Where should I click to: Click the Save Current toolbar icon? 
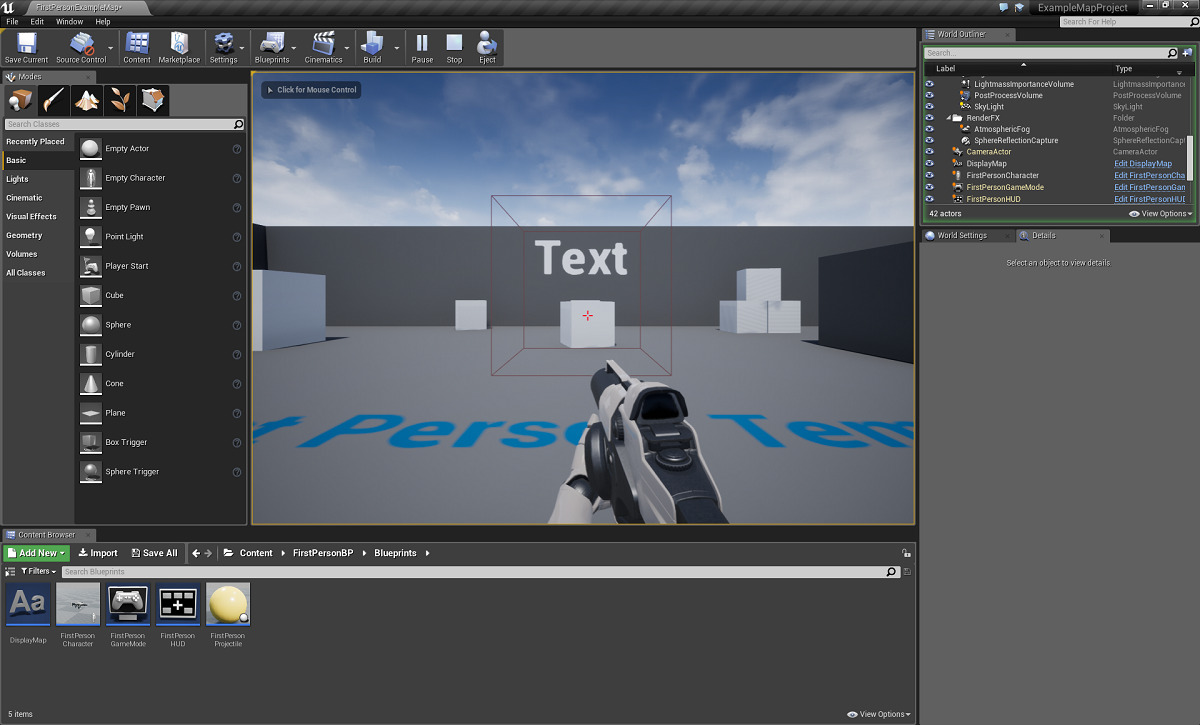26,47
